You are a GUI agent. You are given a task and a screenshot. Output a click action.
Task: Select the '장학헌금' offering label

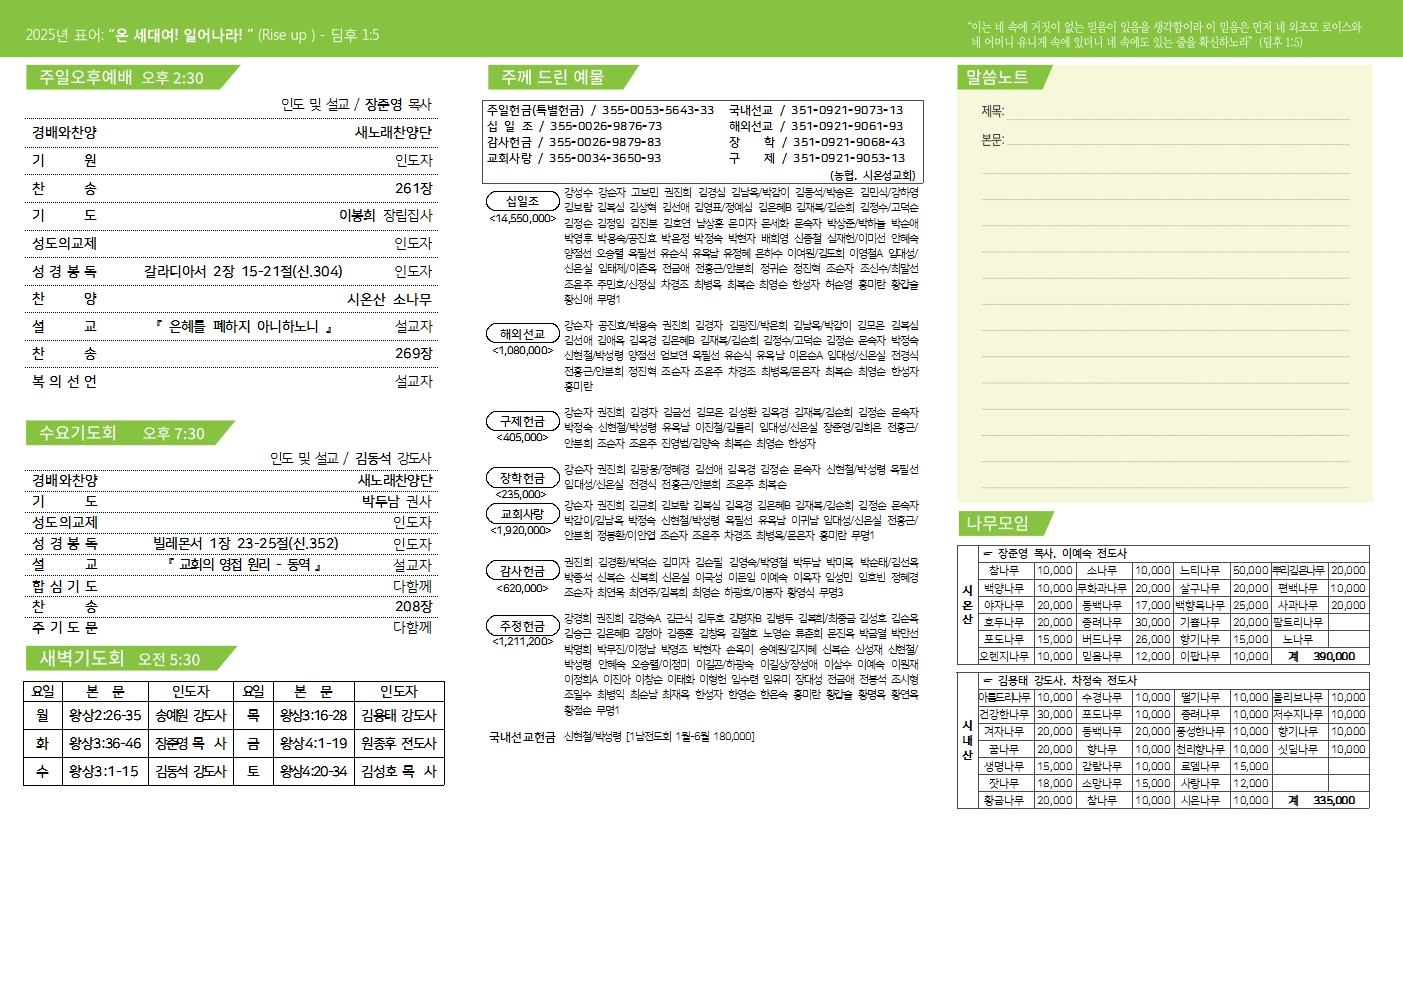(x=522, y=478)
